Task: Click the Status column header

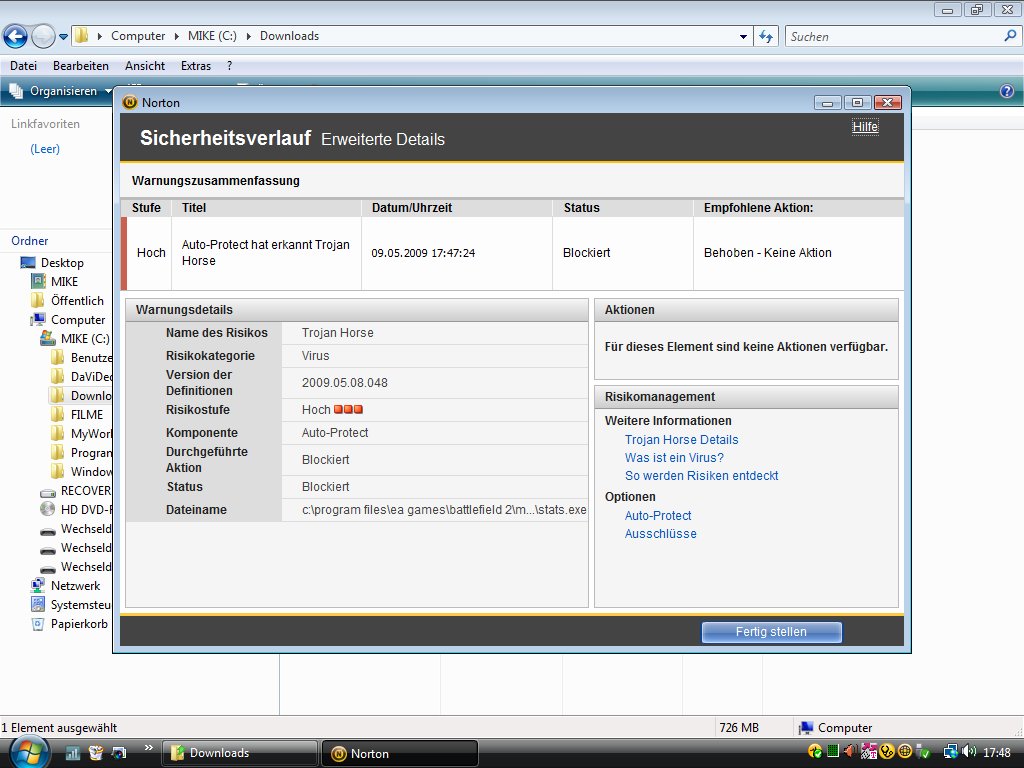Action: 623,208
